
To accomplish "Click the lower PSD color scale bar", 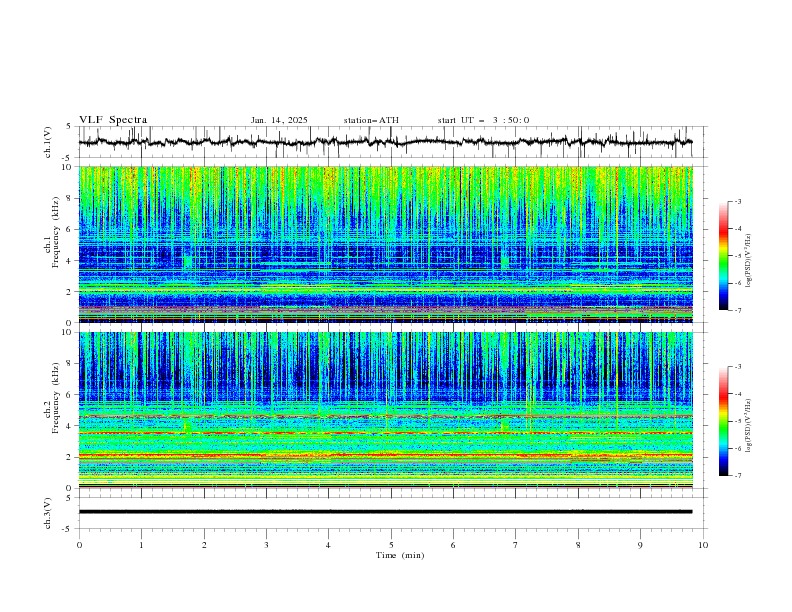I will [x=724, y=421].
